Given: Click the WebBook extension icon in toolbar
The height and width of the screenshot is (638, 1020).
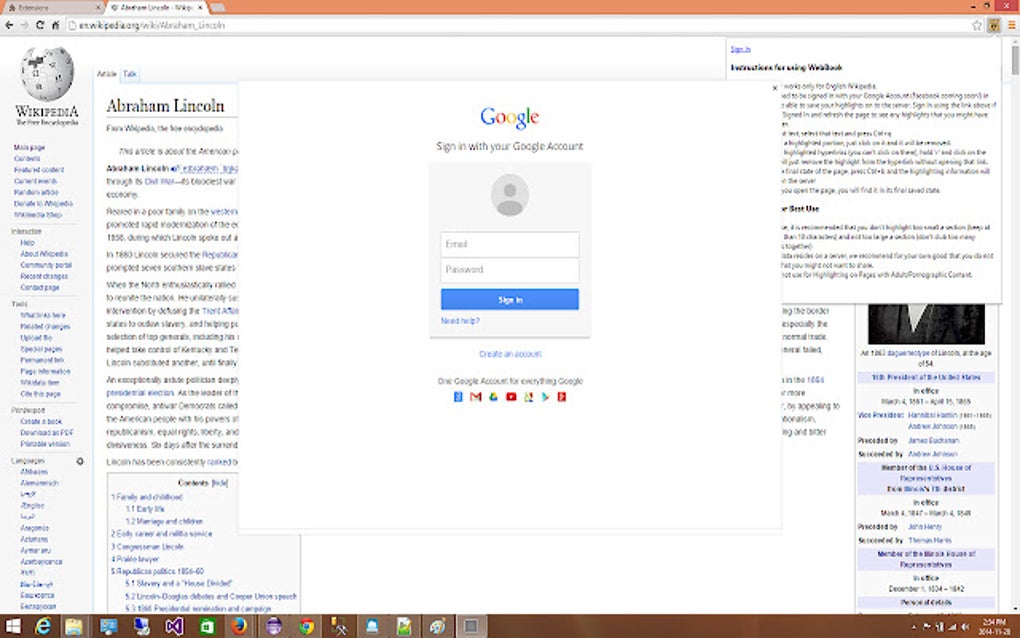Looking at the screenshot, I should 994,25.
